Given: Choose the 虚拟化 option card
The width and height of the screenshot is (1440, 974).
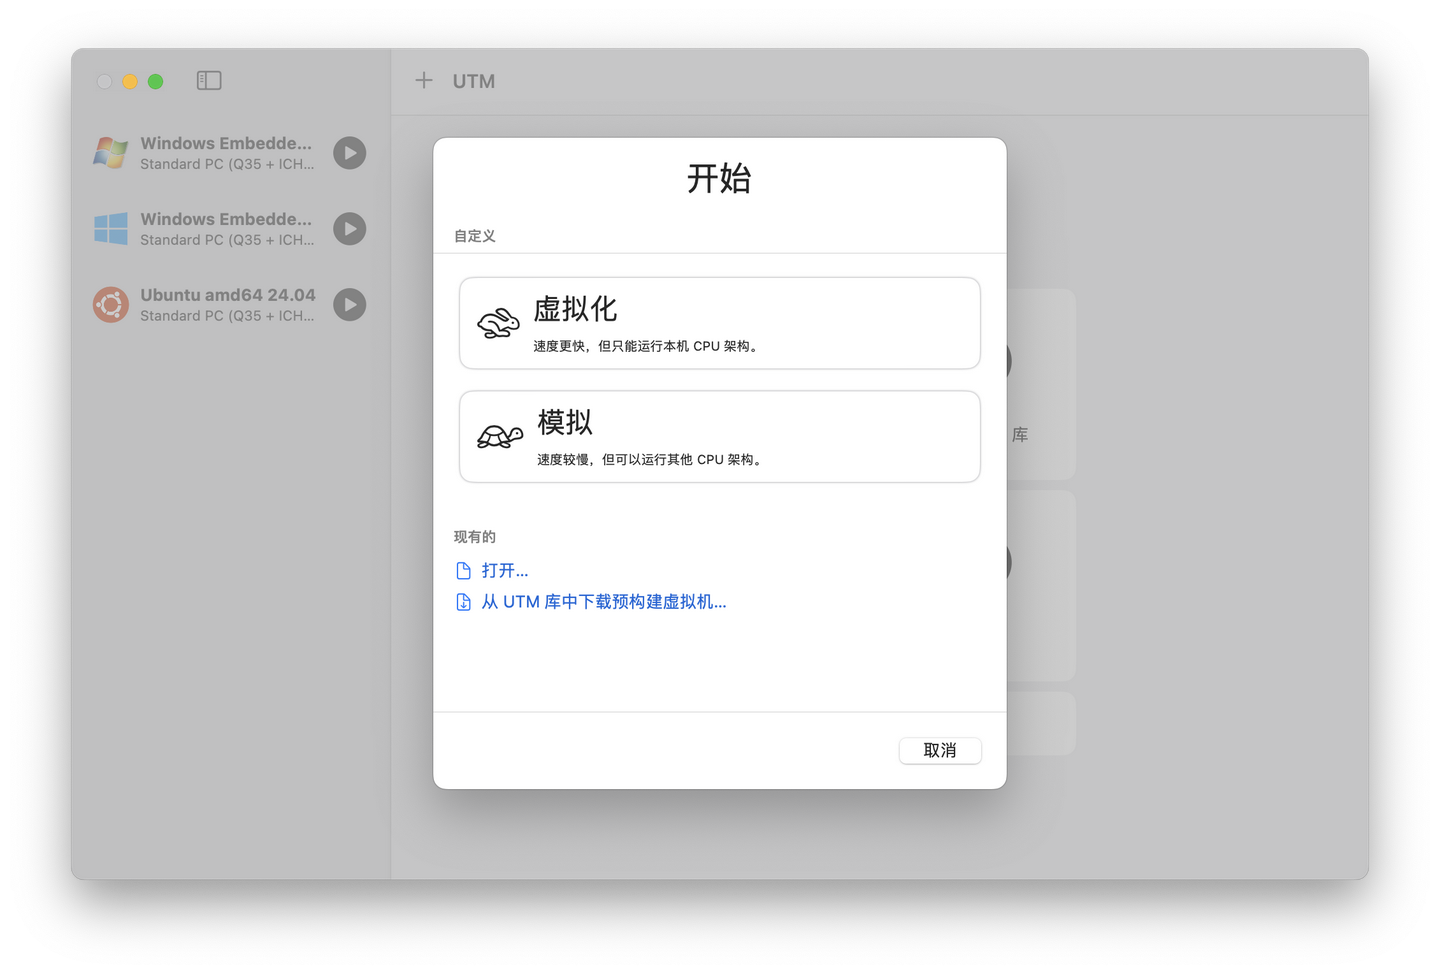Looking at the screenshot, I should [x=719, y=322].
